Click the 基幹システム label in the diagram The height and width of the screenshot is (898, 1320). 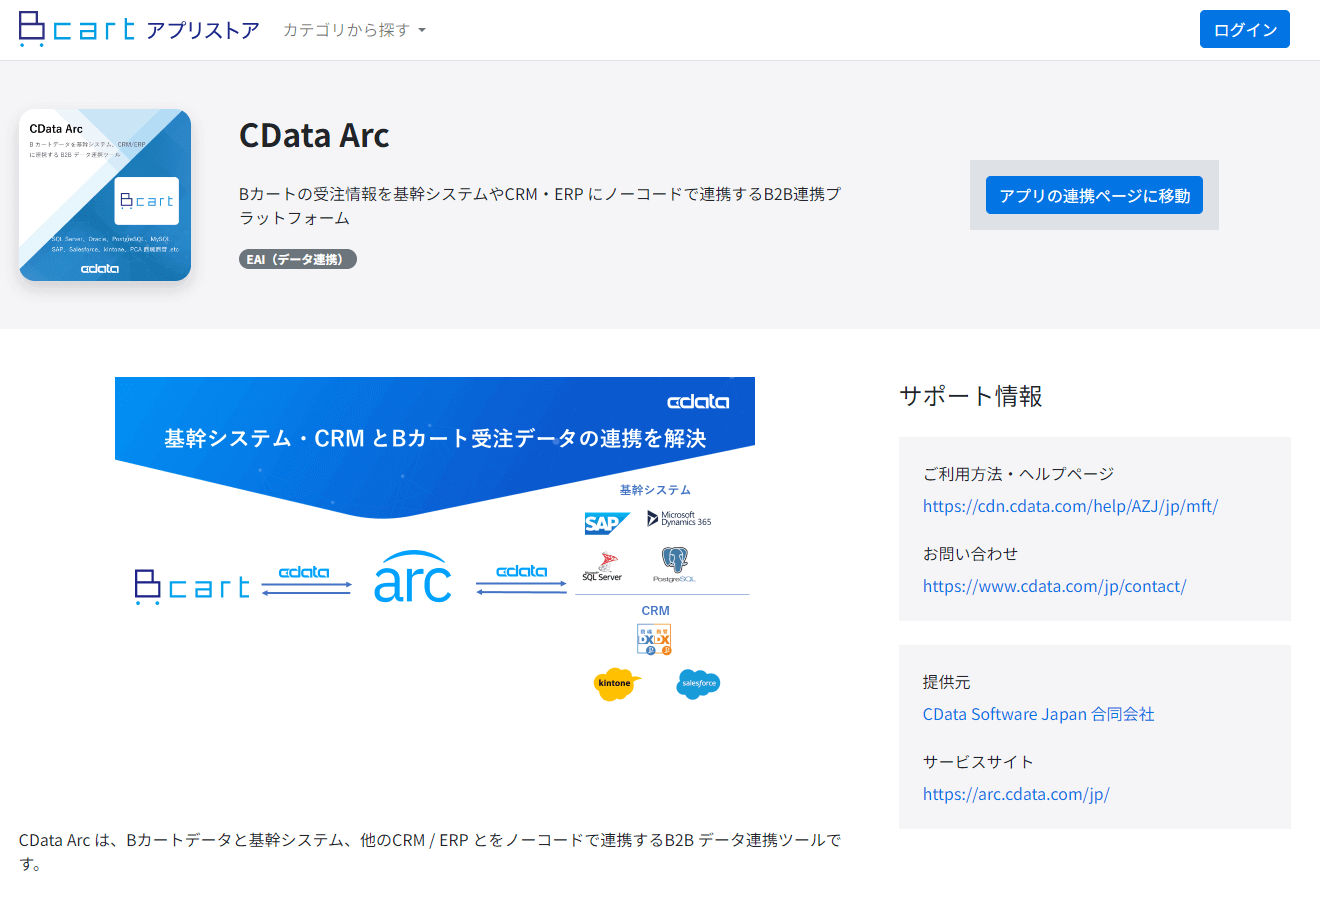coord(655,490)
